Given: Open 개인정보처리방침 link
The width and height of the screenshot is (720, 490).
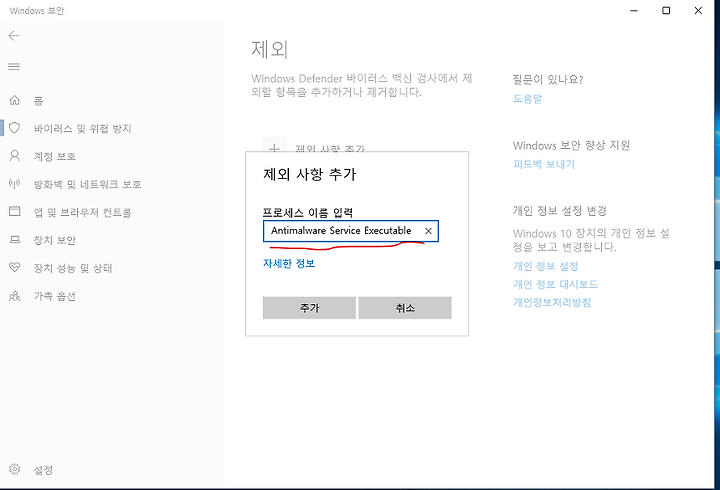Looking at the screenshot, I should coord(552,302).
